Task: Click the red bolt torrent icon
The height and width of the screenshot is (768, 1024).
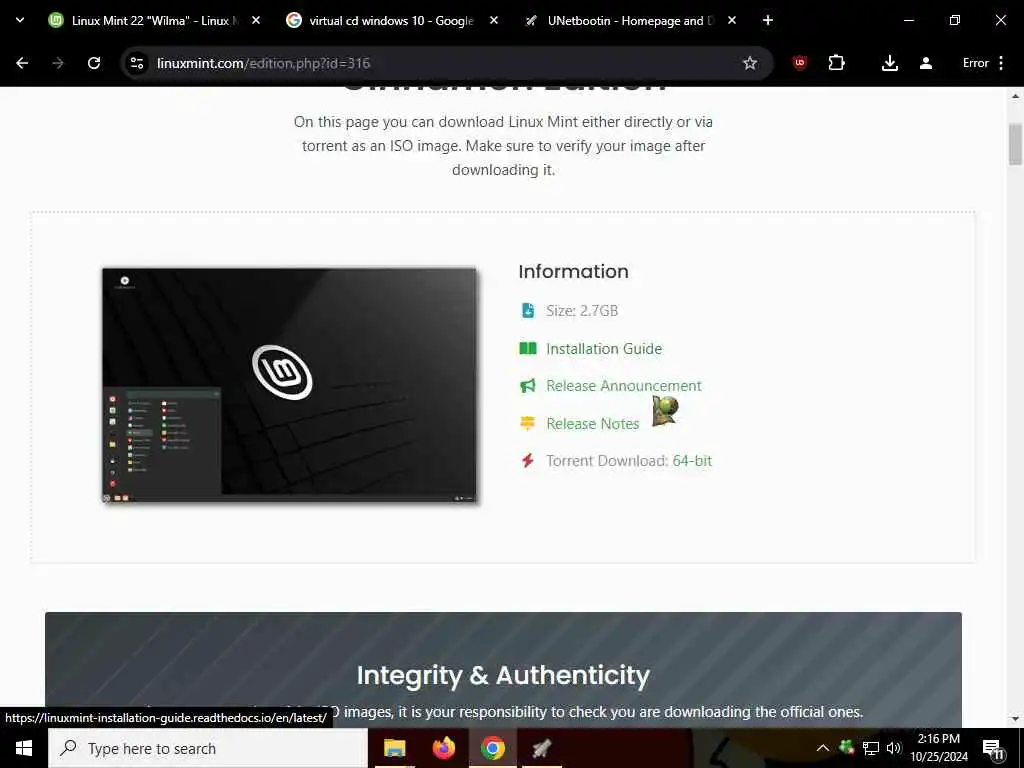Action: 528,460
